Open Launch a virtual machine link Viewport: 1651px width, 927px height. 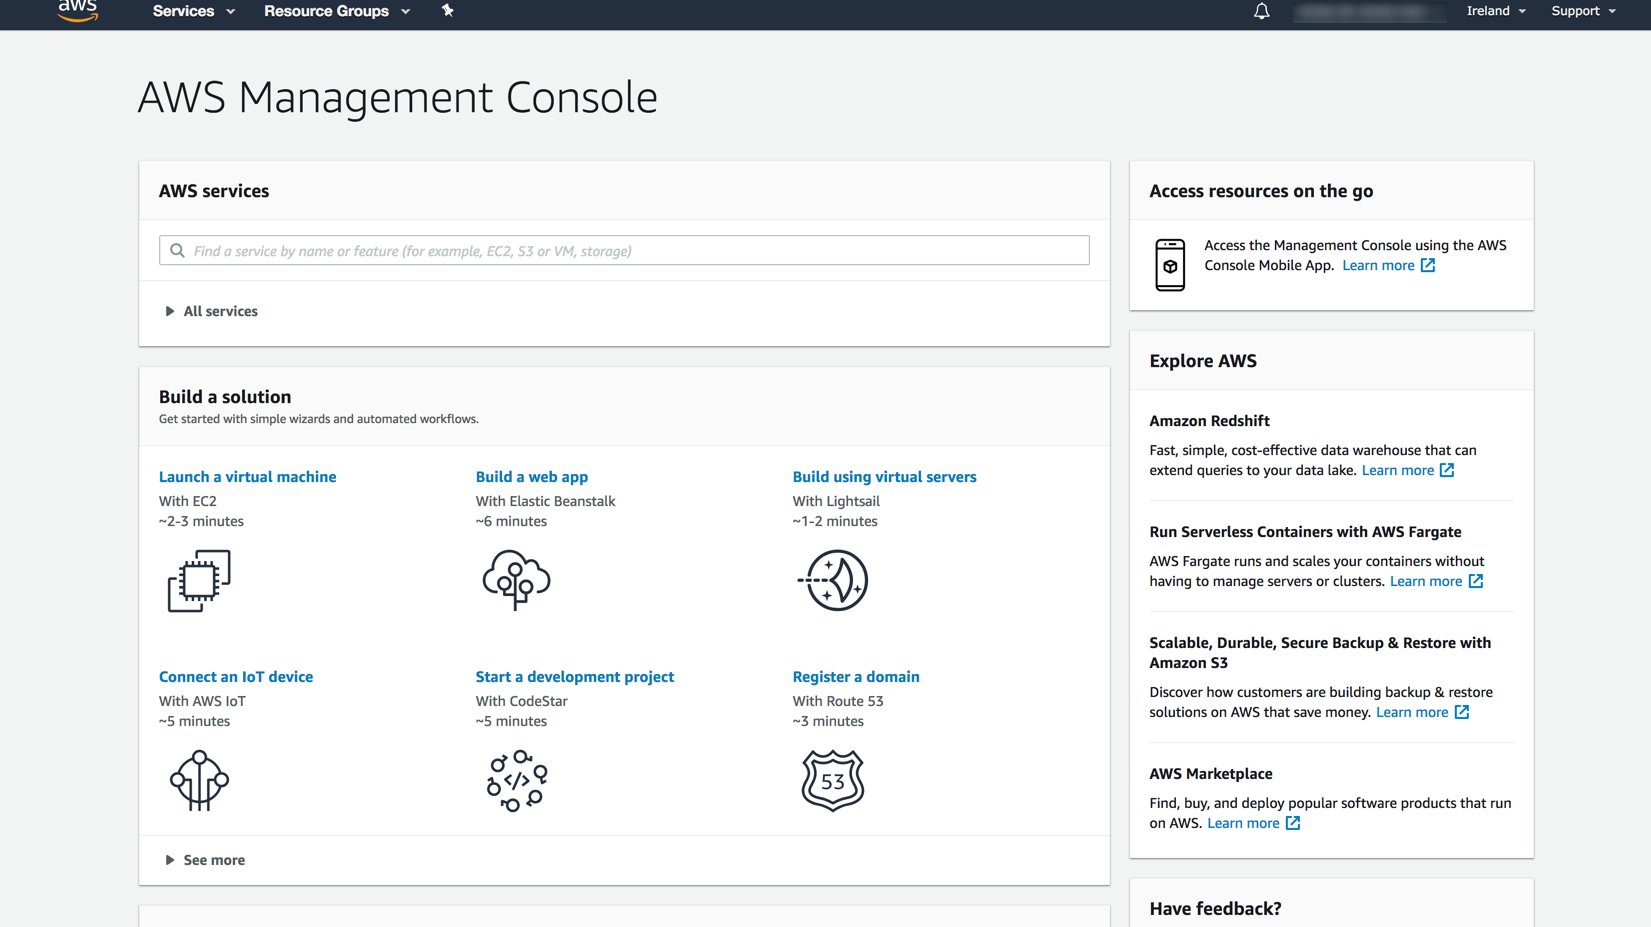point(248,477)
